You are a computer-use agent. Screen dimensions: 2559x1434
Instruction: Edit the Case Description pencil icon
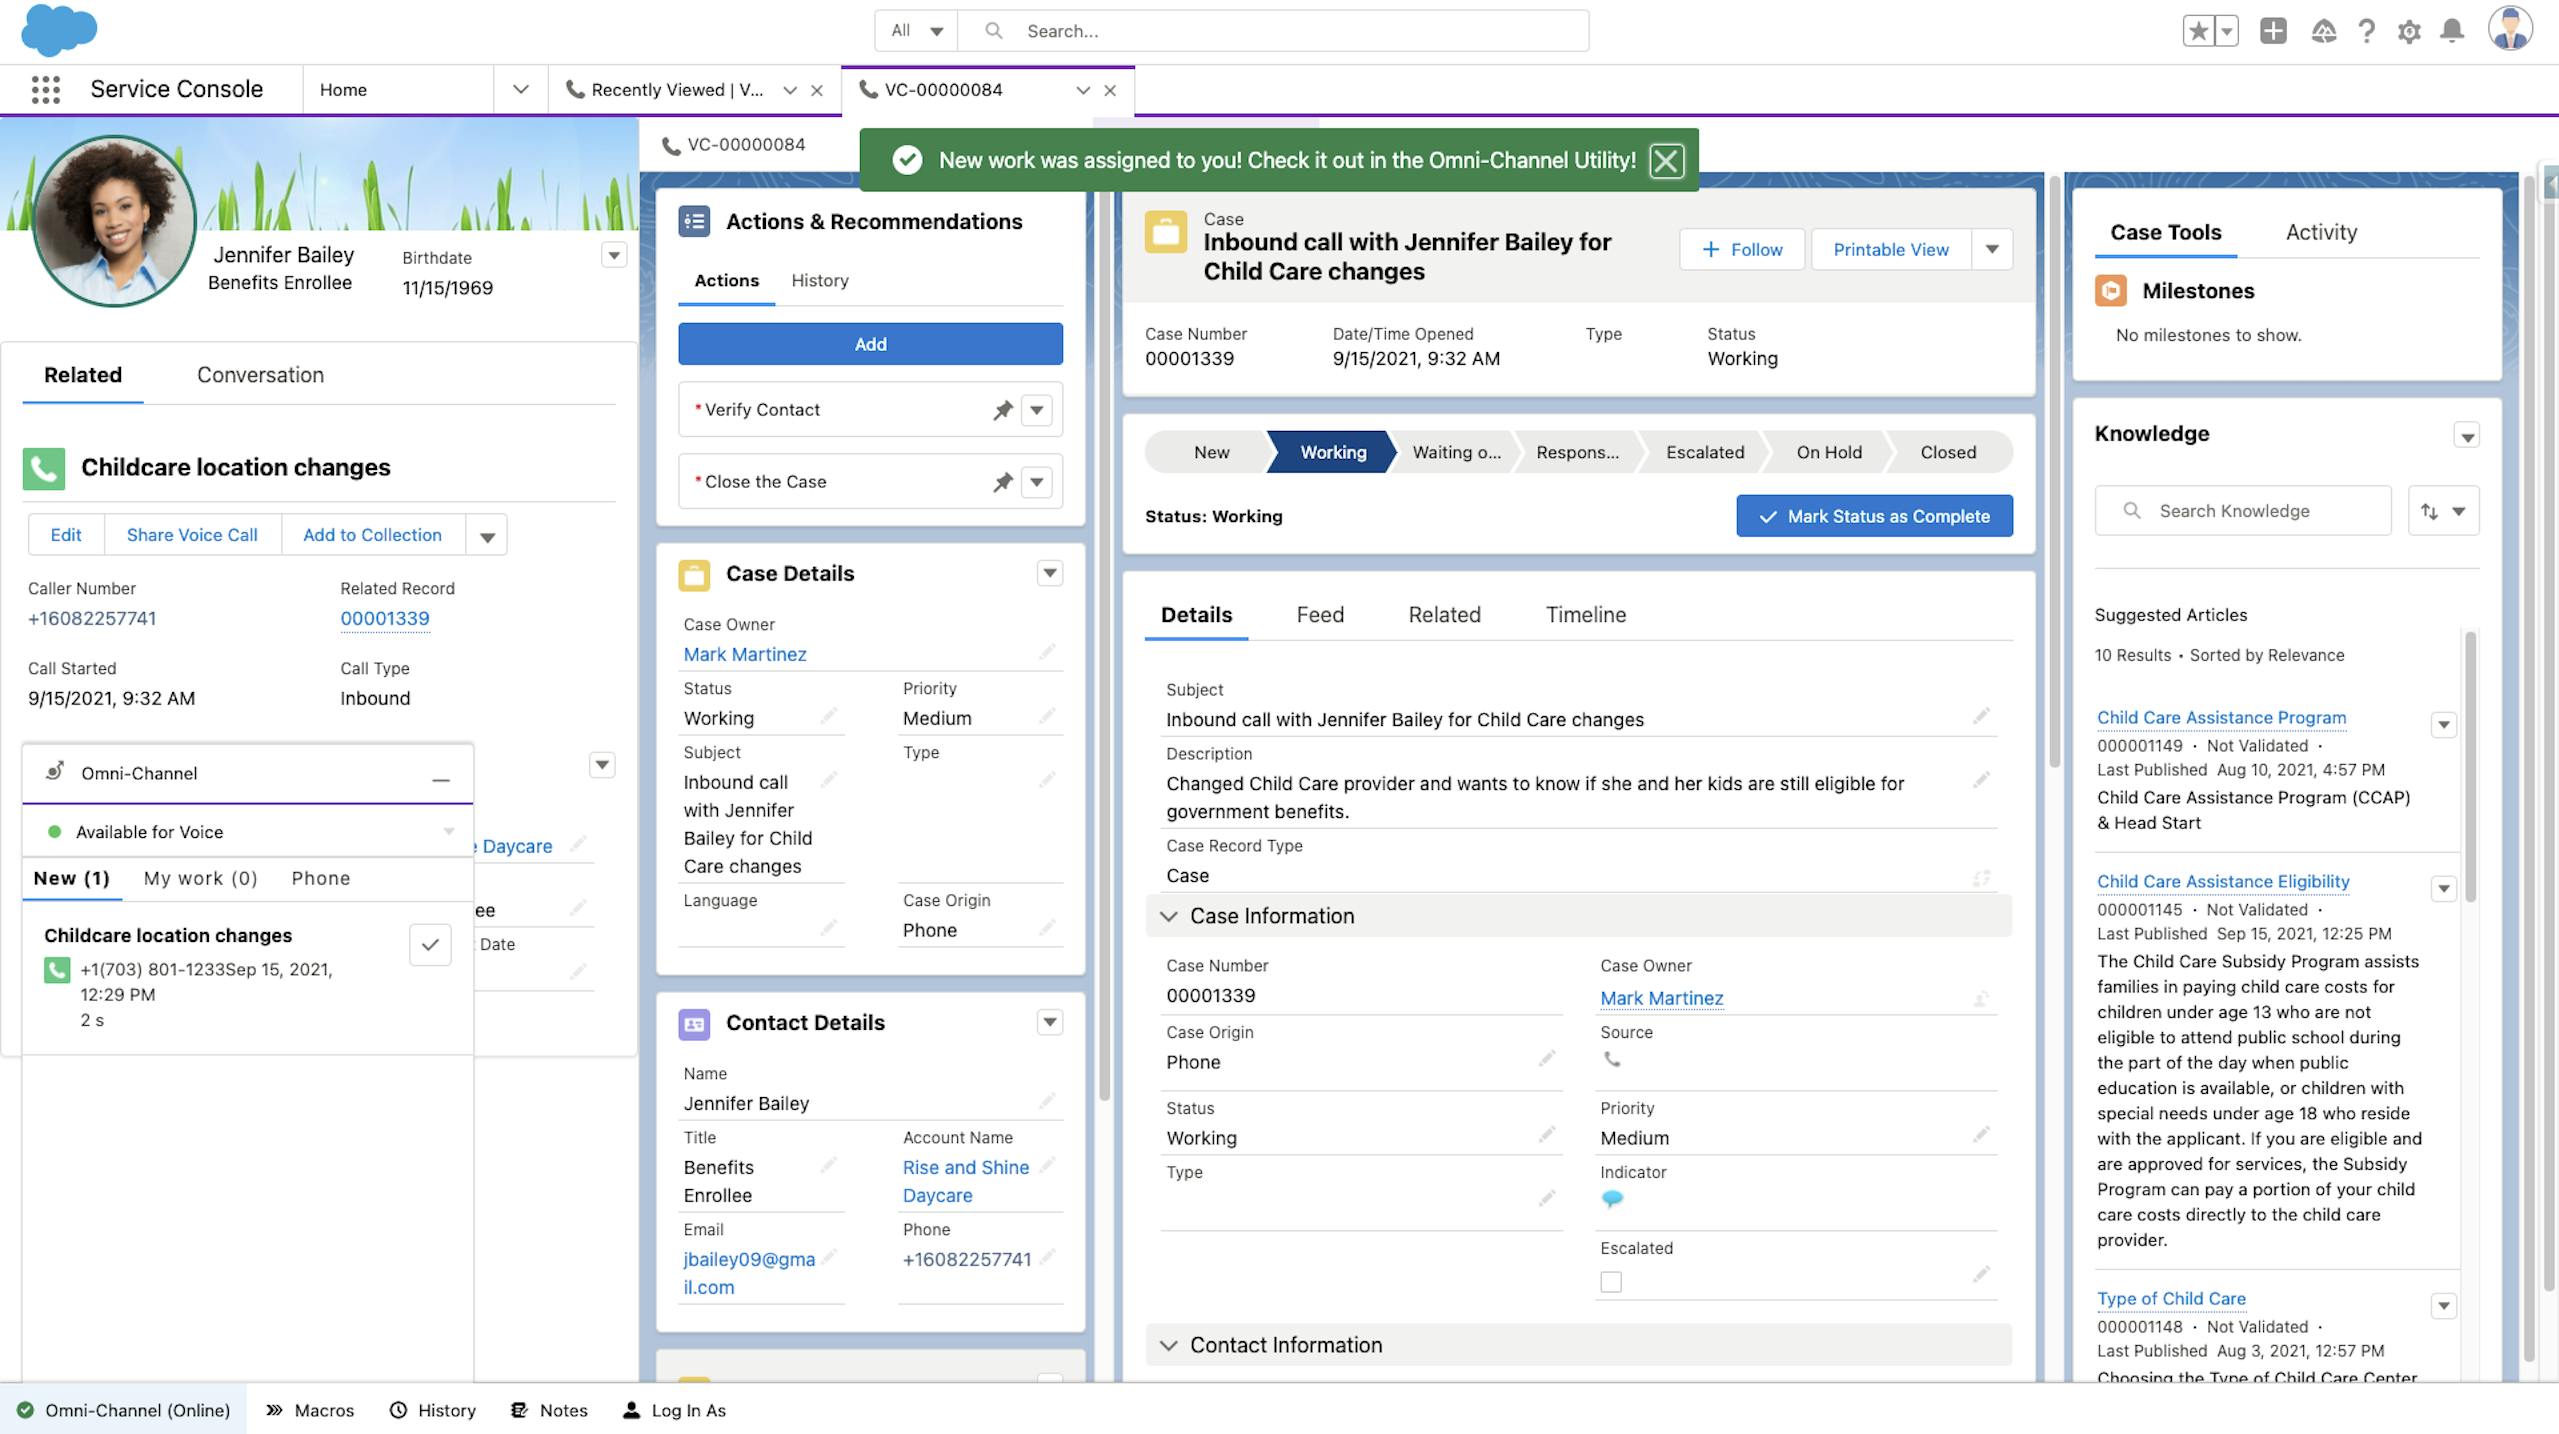[1980, 781]
